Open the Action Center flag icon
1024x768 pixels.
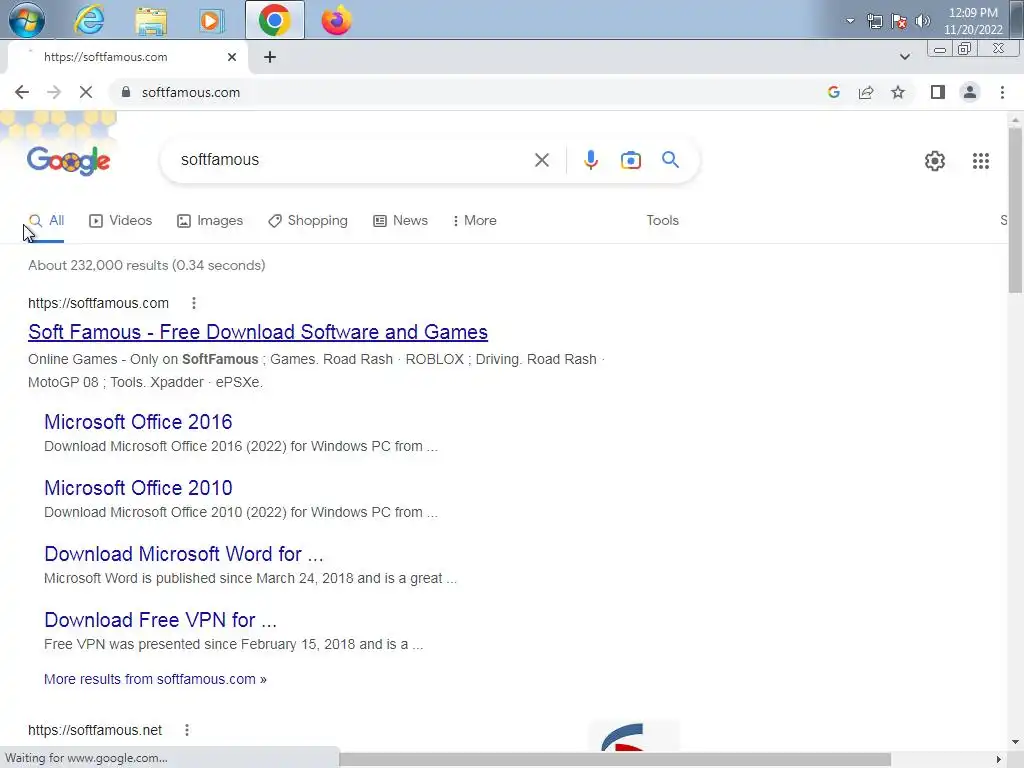coord(899,21)
